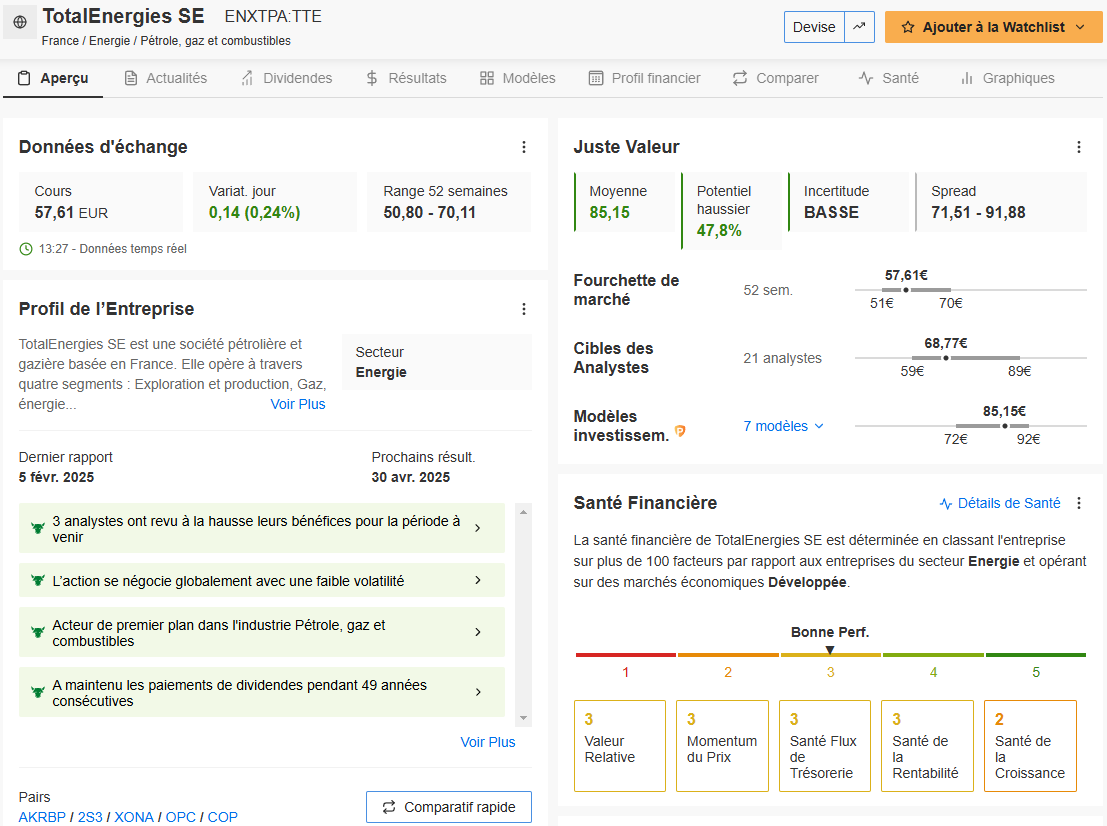1107x826 pixels.
Task: Click the Pro badge icon by Modèles investissem.
Action: (x=681, y=431)
